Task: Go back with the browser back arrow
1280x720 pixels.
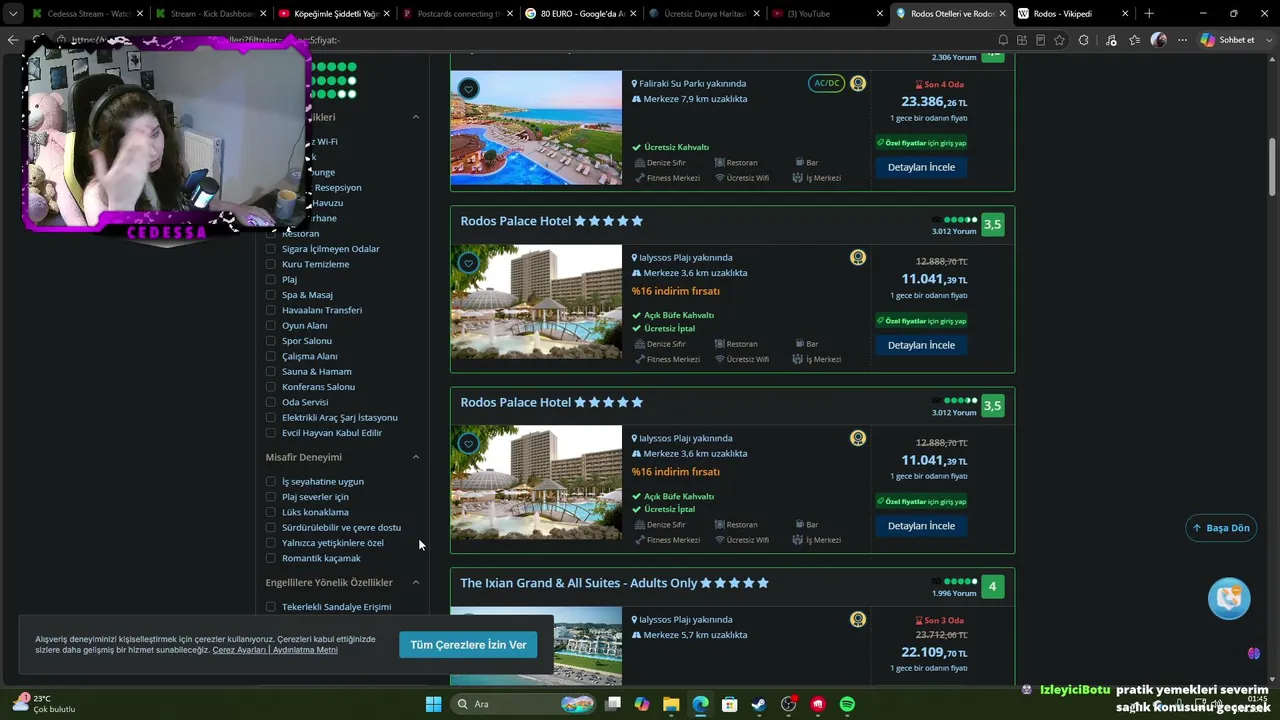Action: pos(12,40)
